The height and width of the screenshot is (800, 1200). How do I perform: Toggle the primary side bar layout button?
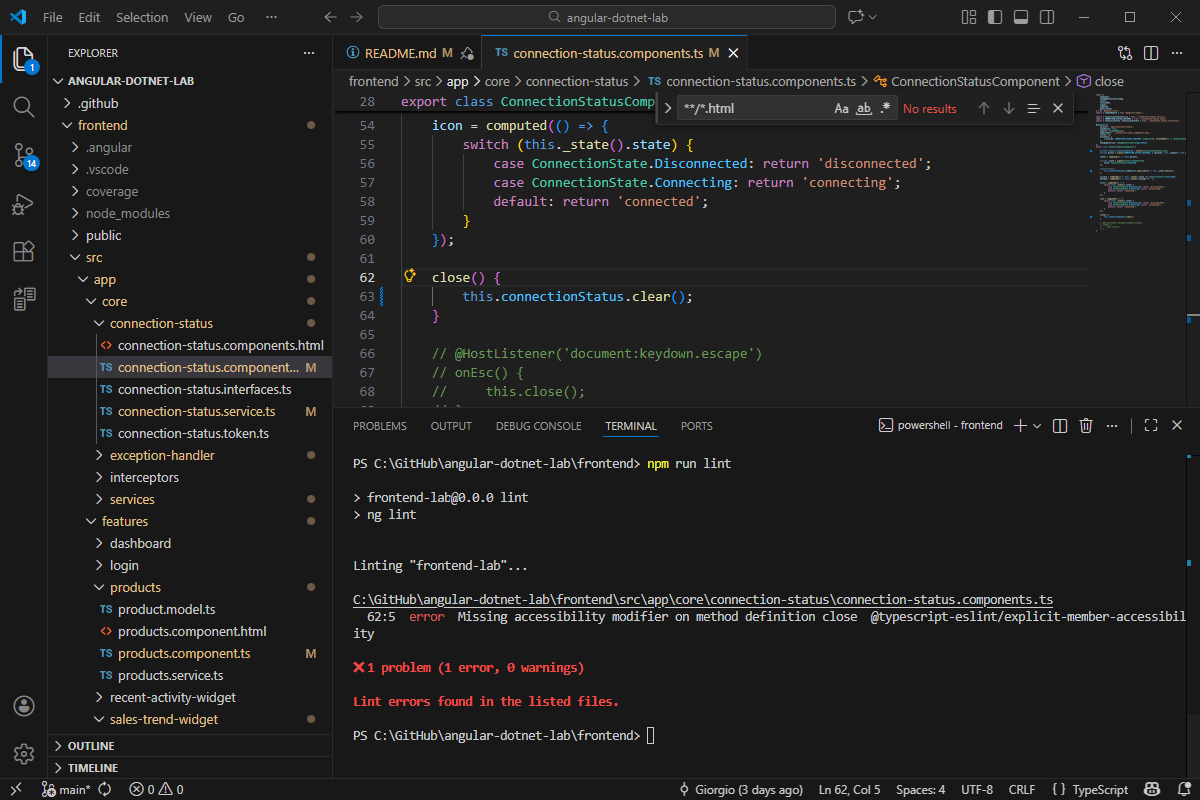click(994, 17)
